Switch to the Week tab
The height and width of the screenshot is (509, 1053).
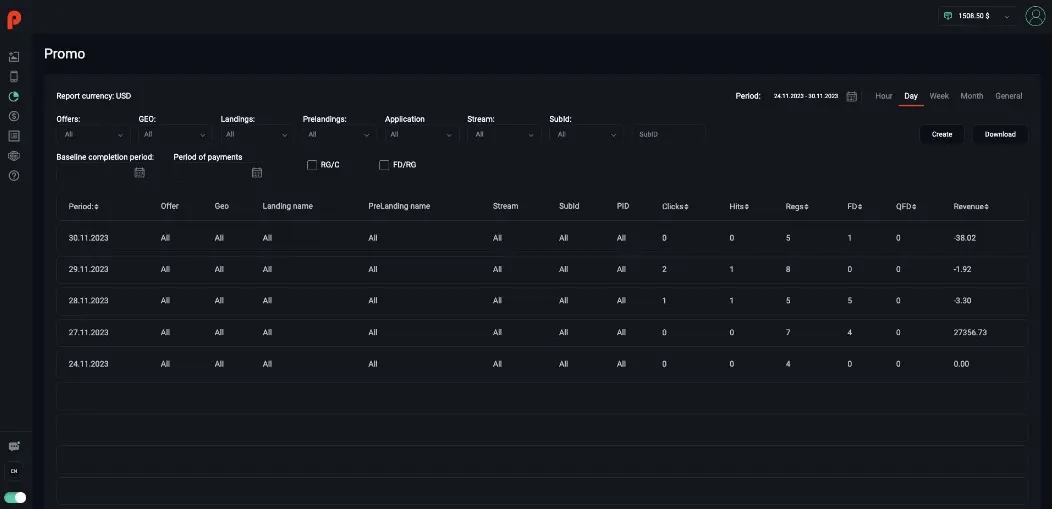pyautogui.click(x=939, y=96)
